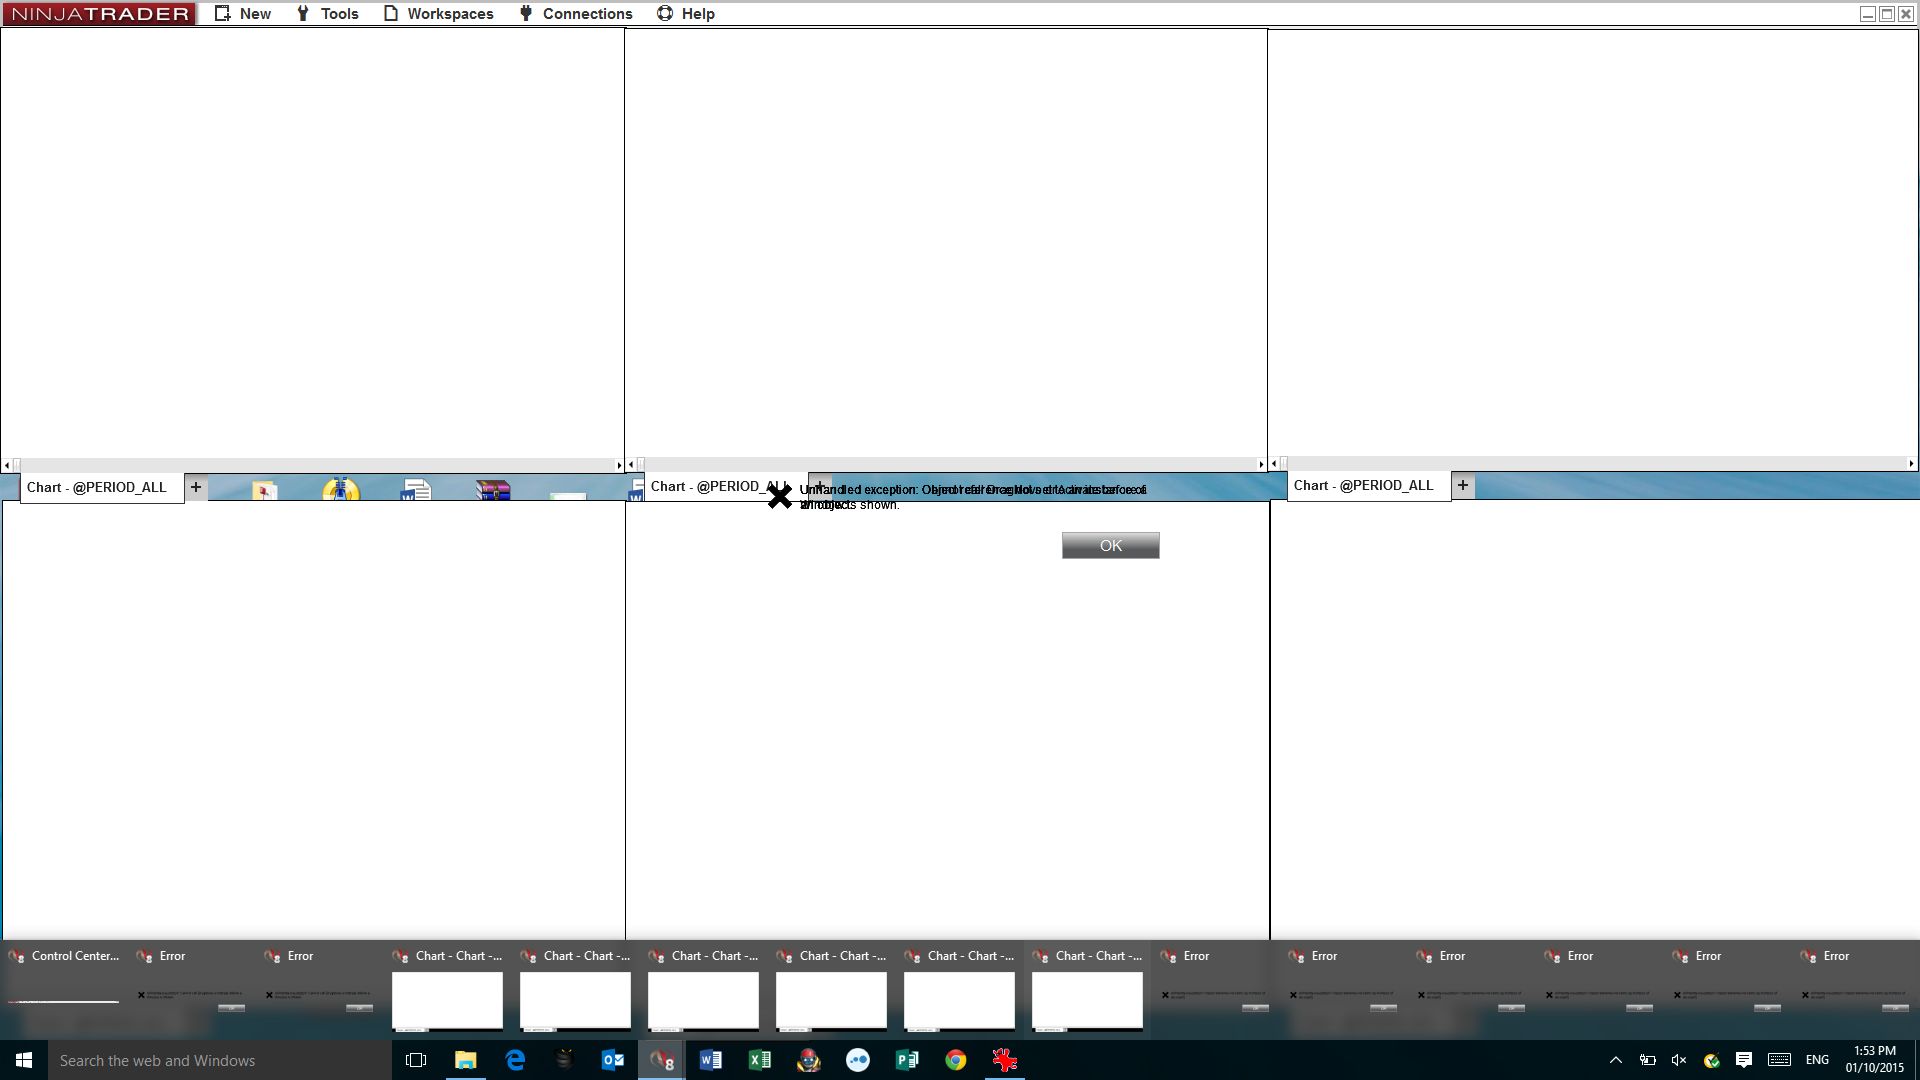
Task: Add new tab in the right chart window
Action: click(x=1462, y=485)
